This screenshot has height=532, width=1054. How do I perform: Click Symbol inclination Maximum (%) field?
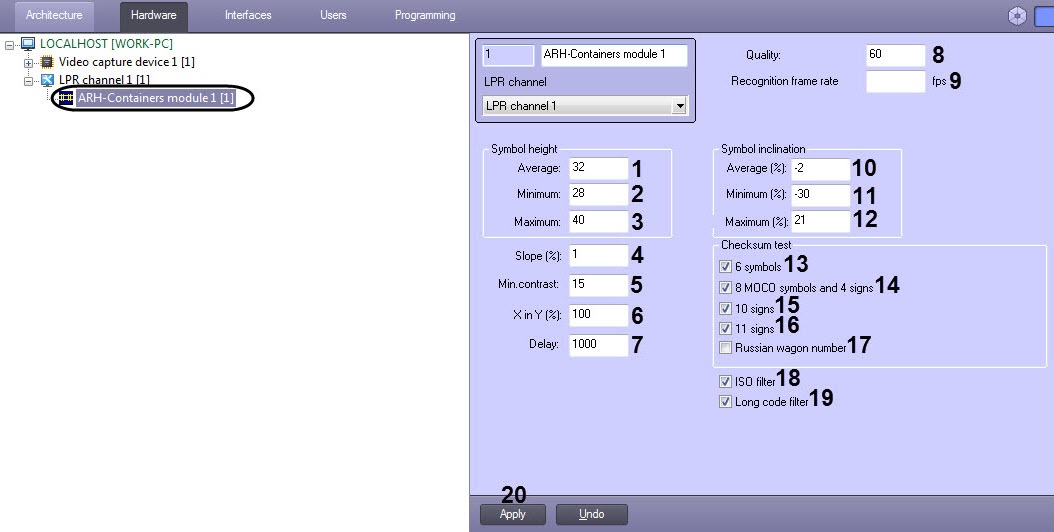pos(820,221)
